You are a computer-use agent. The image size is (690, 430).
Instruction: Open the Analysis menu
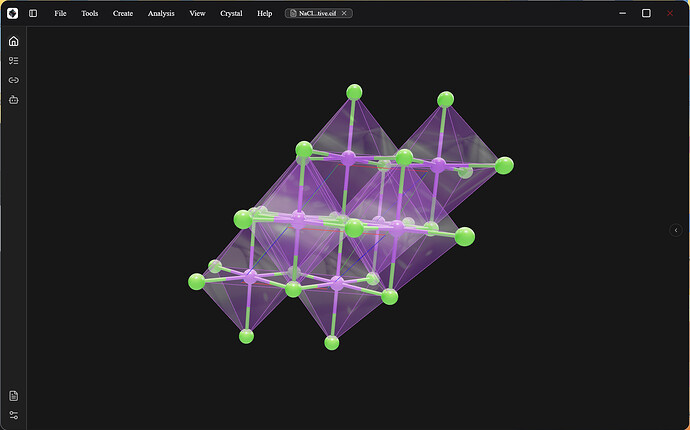pos(161,13)
